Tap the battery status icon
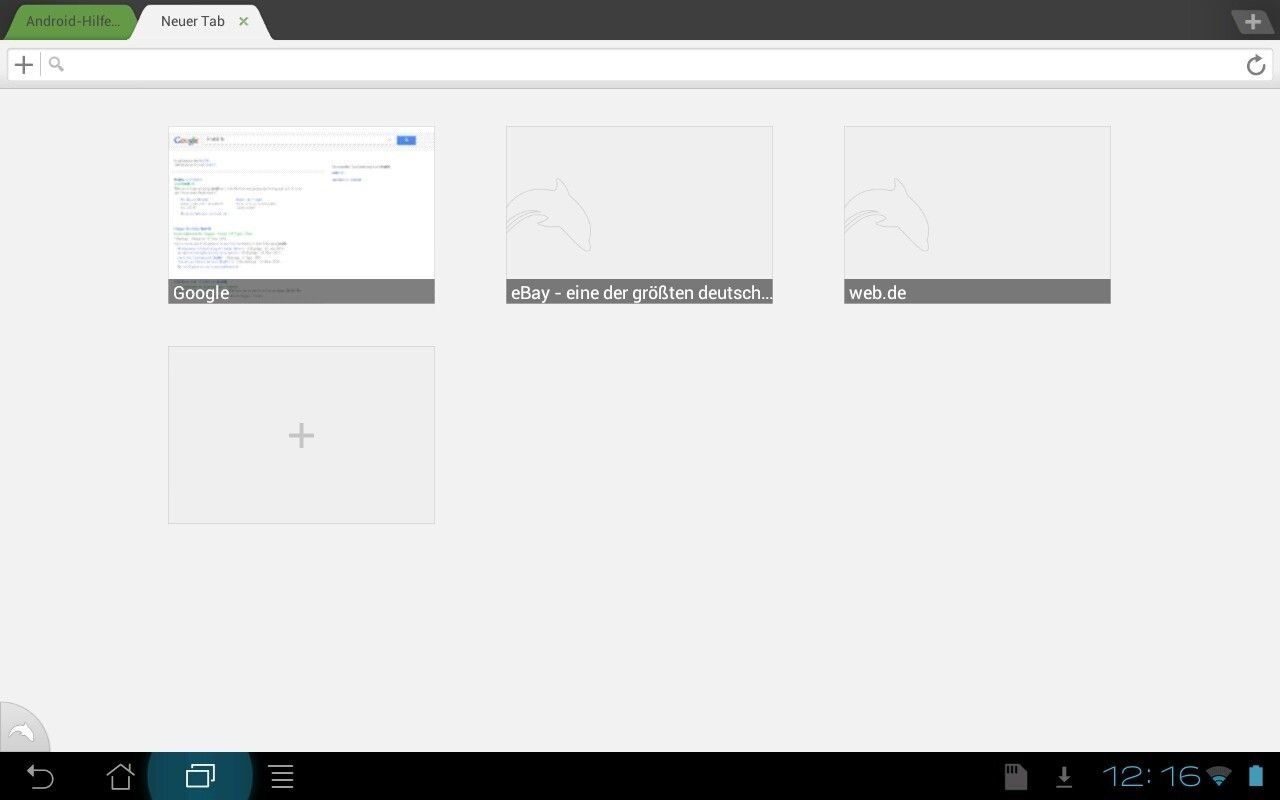 pos(1256,776)
